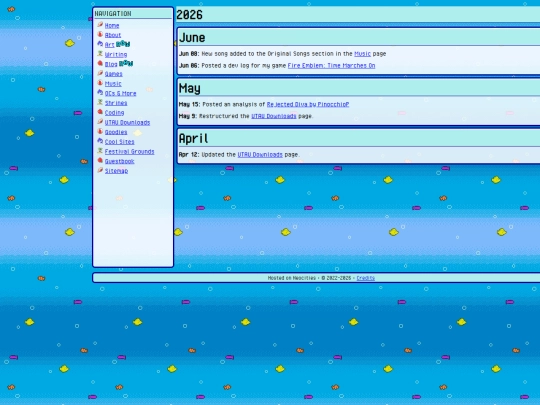Click the 2026 year heading
Image resolution: width=540 pixels, height=405 pixels.
(189, 15)
